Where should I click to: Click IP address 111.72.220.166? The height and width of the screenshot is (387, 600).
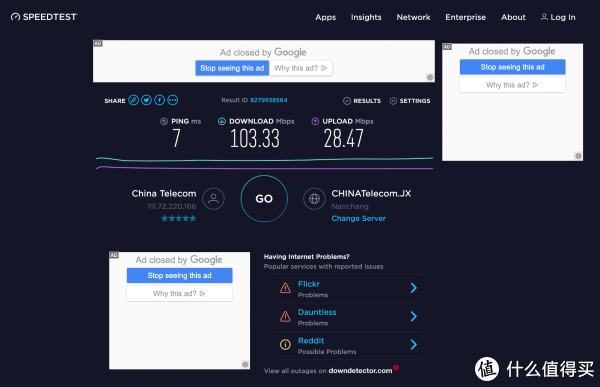point(172,206)
